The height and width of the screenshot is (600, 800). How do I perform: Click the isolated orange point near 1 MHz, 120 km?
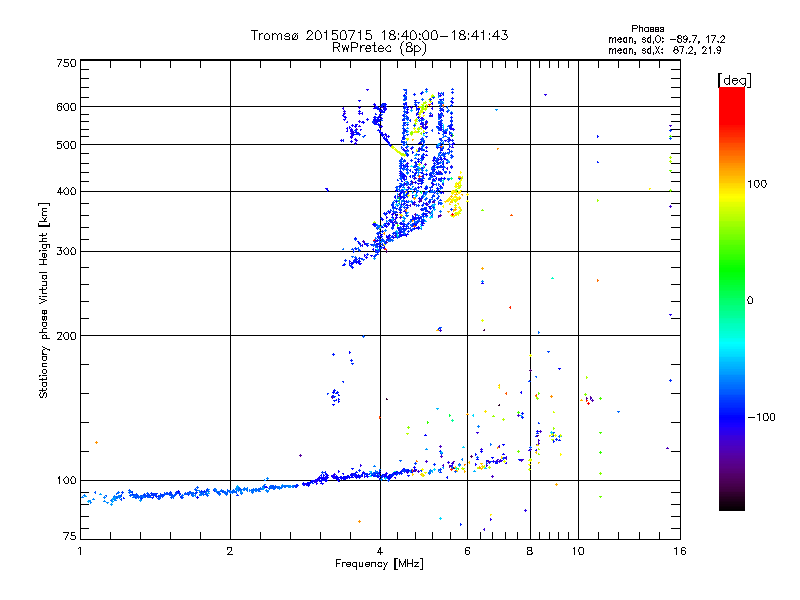coord(96,442)
